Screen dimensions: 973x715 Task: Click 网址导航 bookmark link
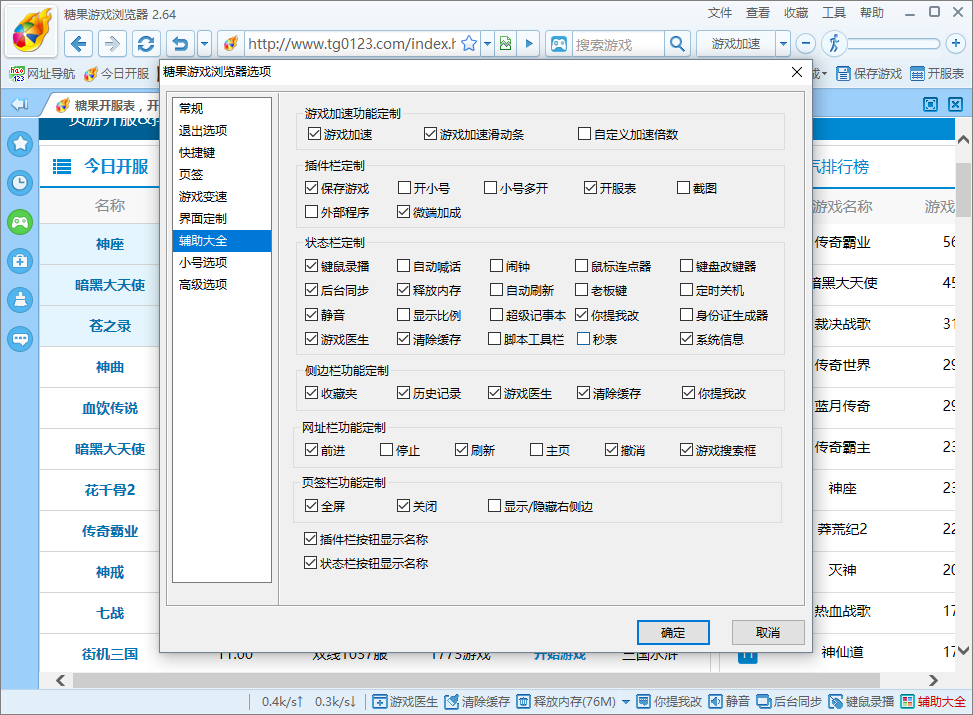point(42,74)
